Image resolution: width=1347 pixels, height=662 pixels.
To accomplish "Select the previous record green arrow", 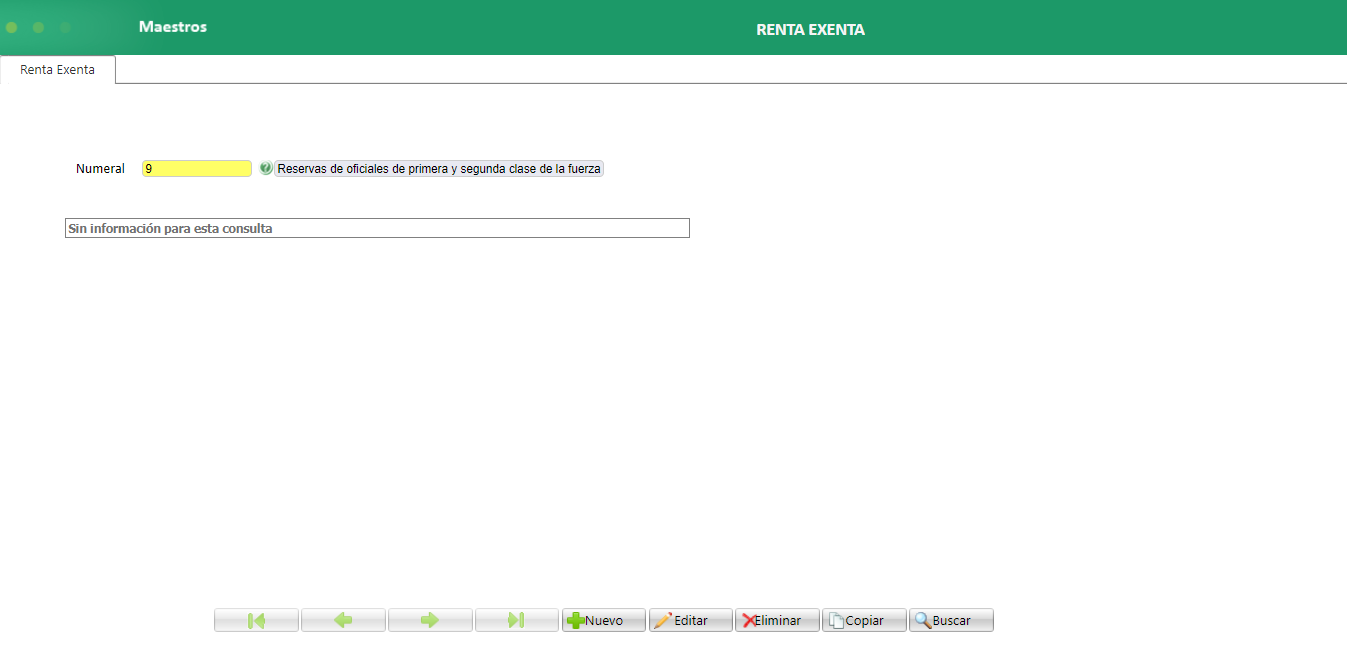I will coord(343,620).
